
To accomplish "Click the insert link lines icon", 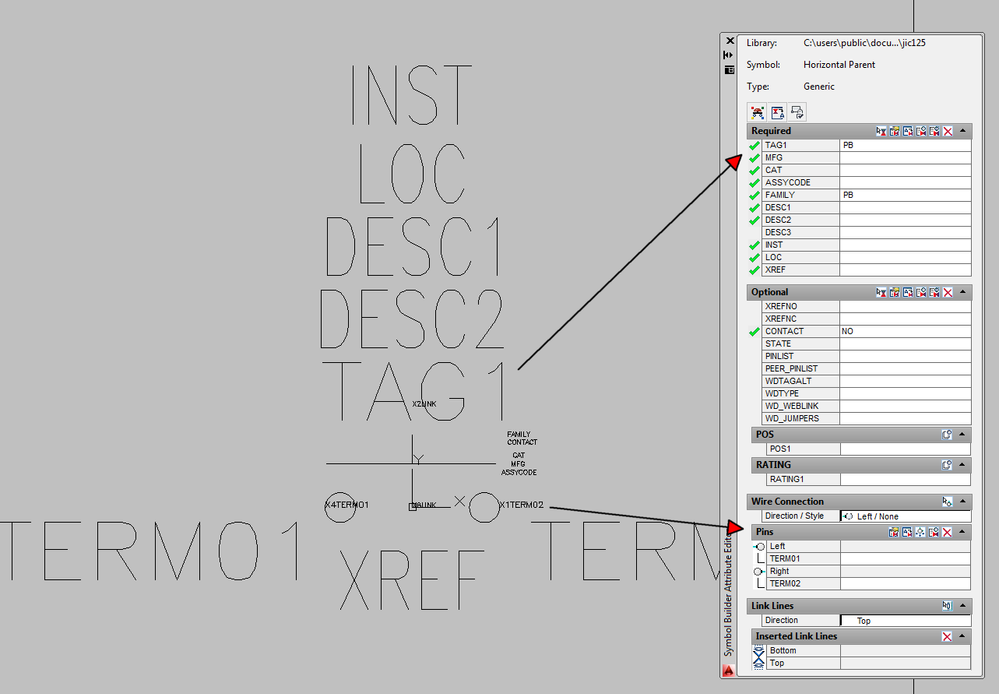I will point(947,606).
